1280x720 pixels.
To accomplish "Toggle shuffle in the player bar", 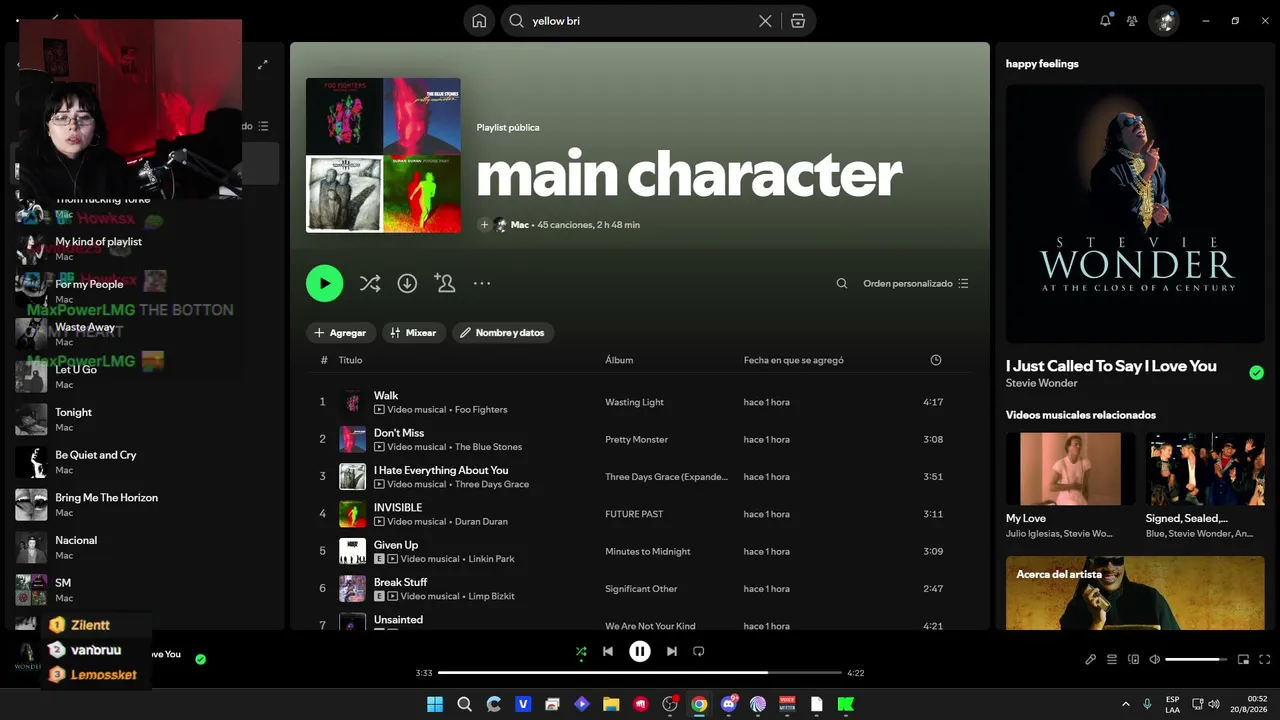I will (x=581, y=652).
